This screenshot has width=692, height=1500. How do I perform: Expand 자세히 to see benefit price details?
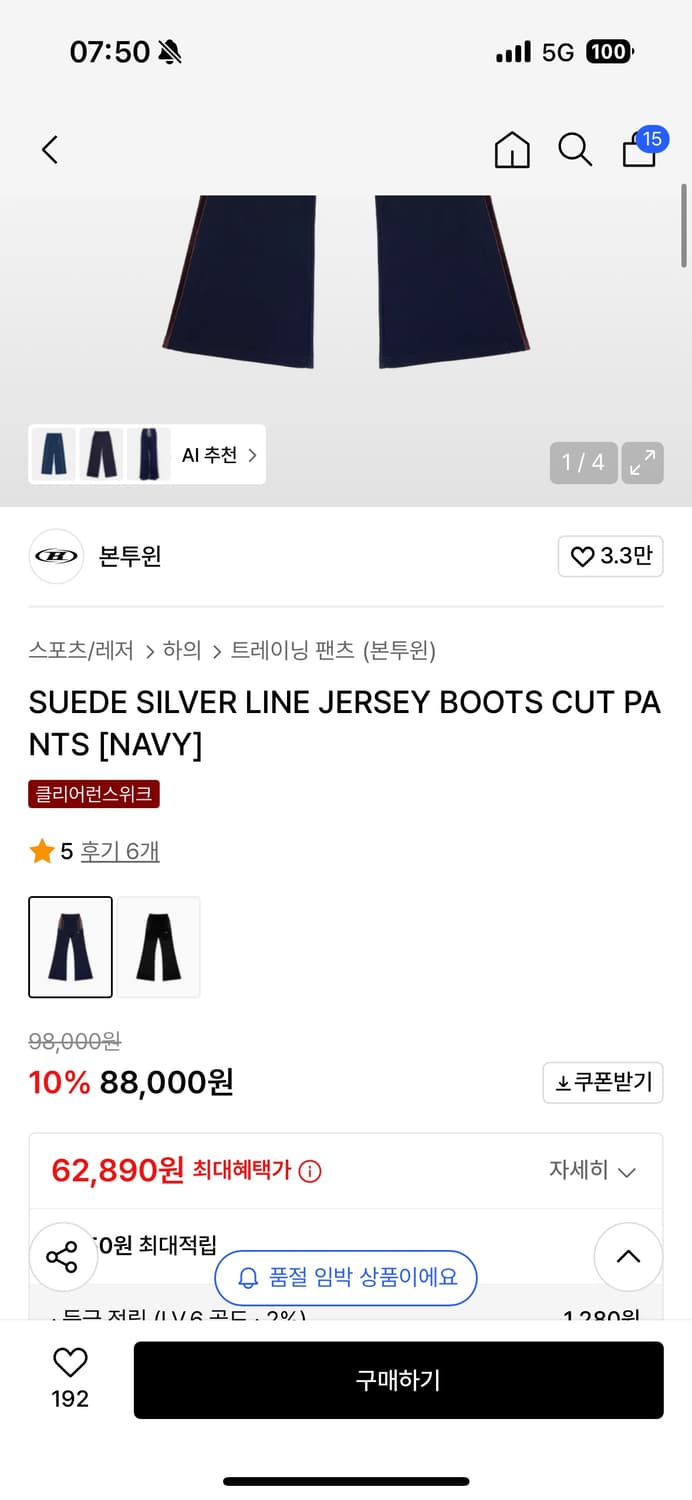[x=592, y=1170]
